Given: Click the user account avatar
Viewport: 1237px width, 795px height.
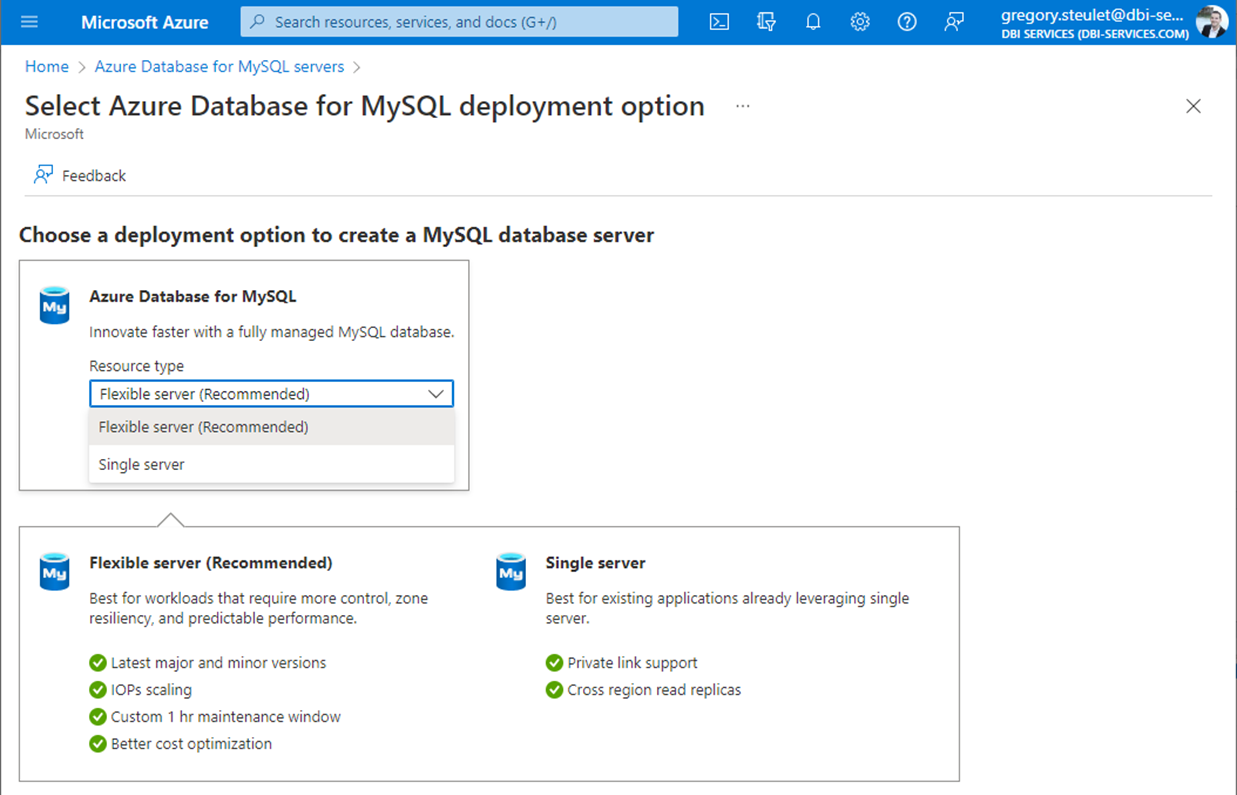Looking at the screenshot, I should click(1211, 22).
